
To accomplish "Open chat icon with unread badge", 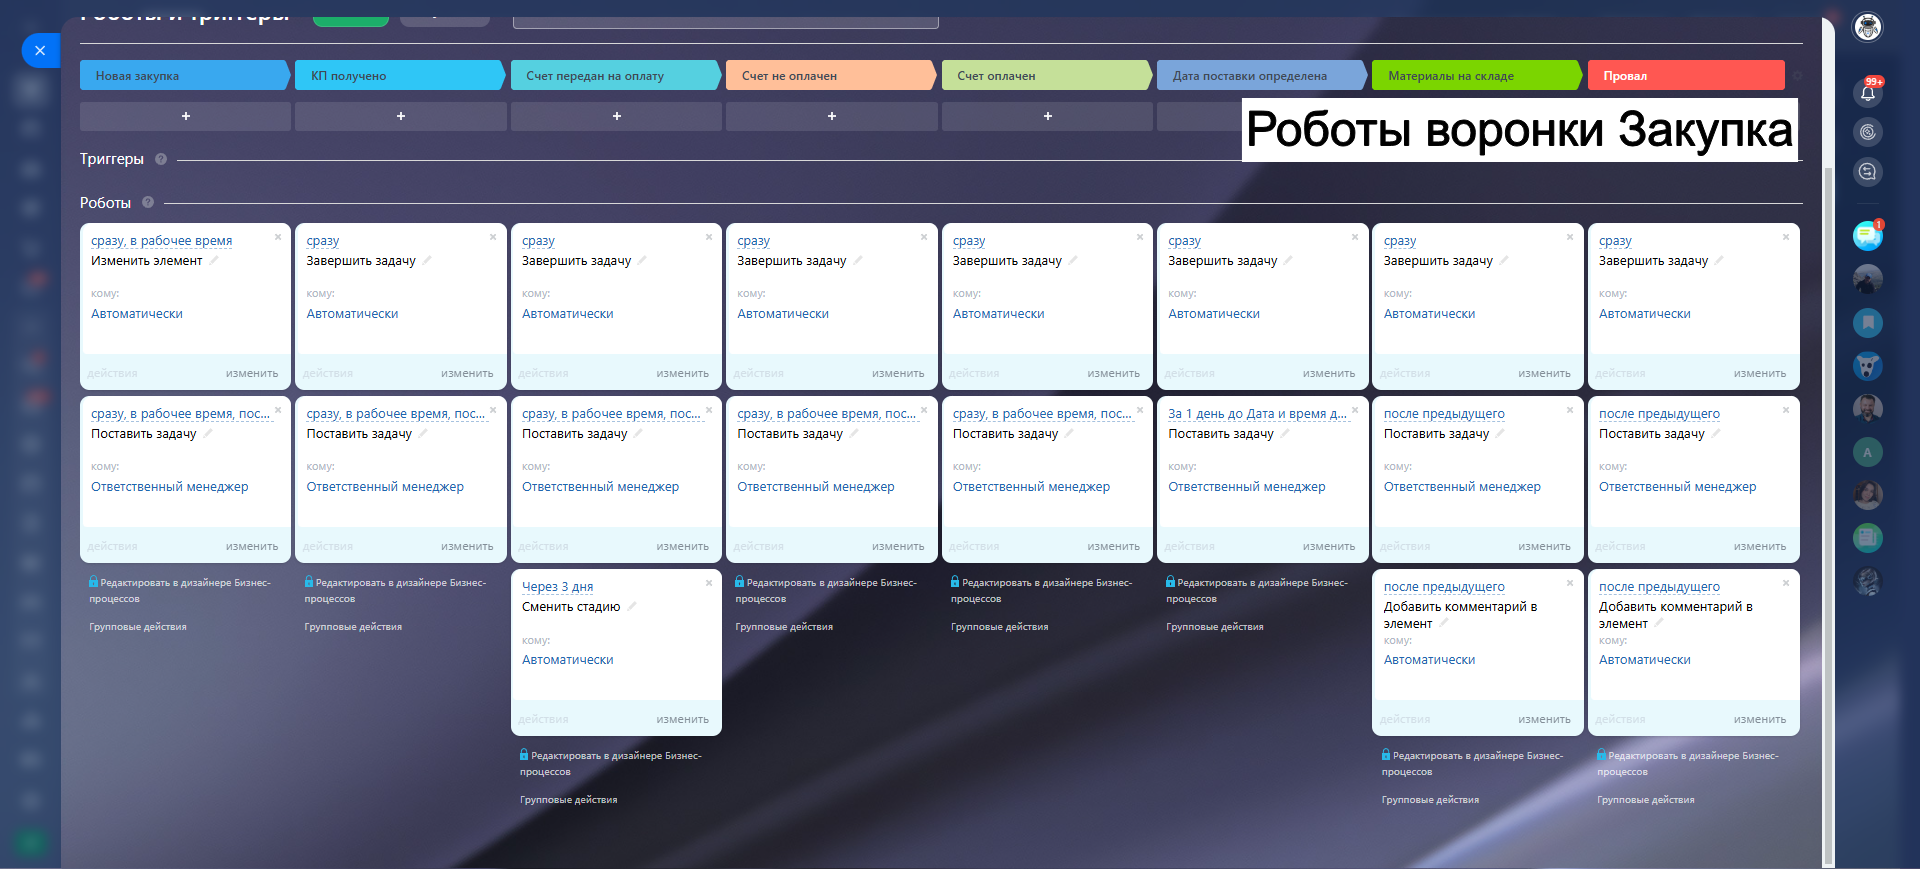I will [x=1868, y=236].
